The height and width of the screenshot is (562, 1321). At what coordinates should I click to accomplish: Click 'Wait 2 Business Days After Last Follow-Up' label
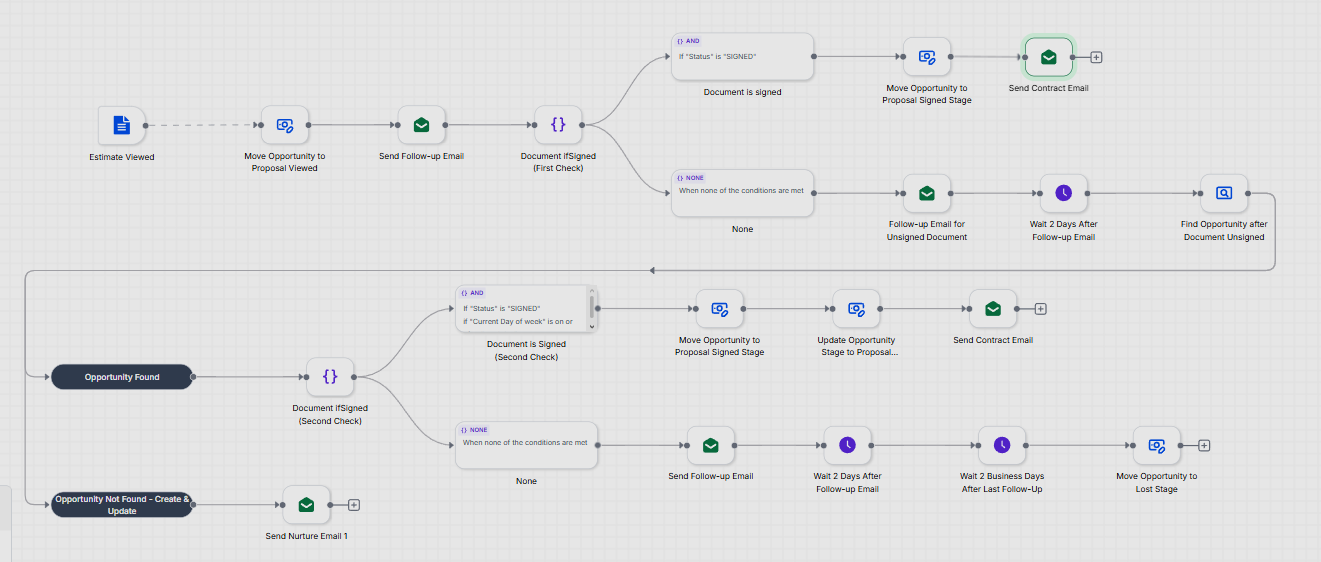(1002, 483)
